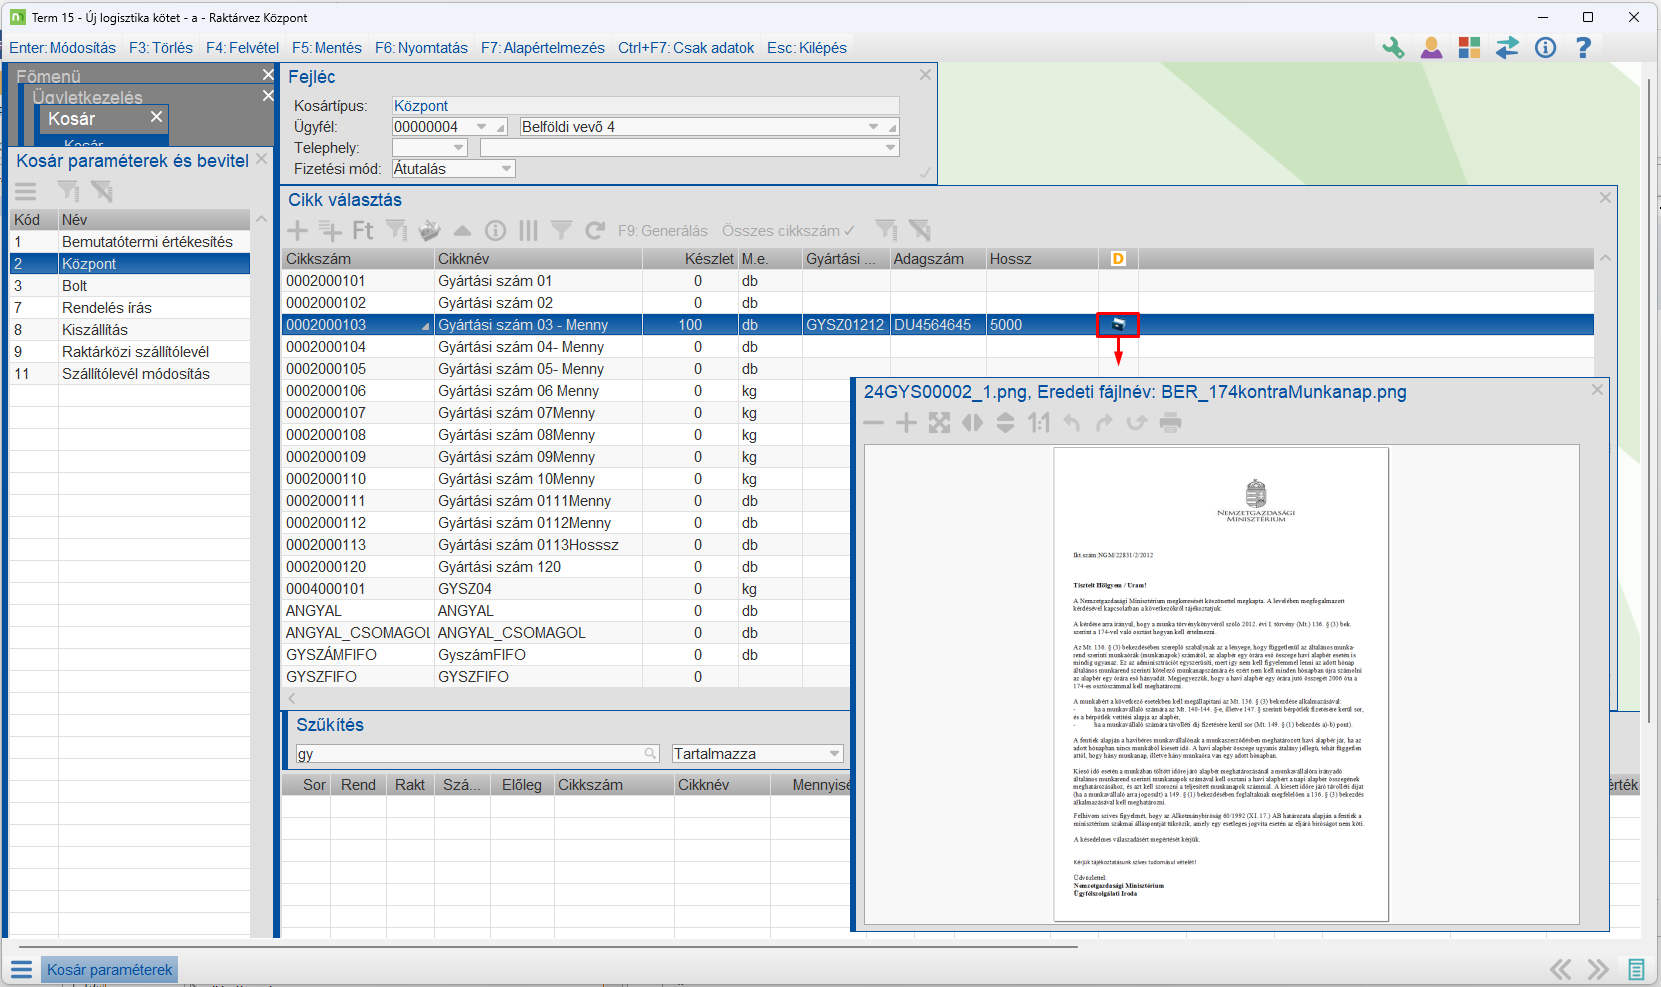Image resolution: width=1661 pixels, height=987 pixels.
Task: Expand the Tartalmazza filter dropdown
Action: point(834,754)
